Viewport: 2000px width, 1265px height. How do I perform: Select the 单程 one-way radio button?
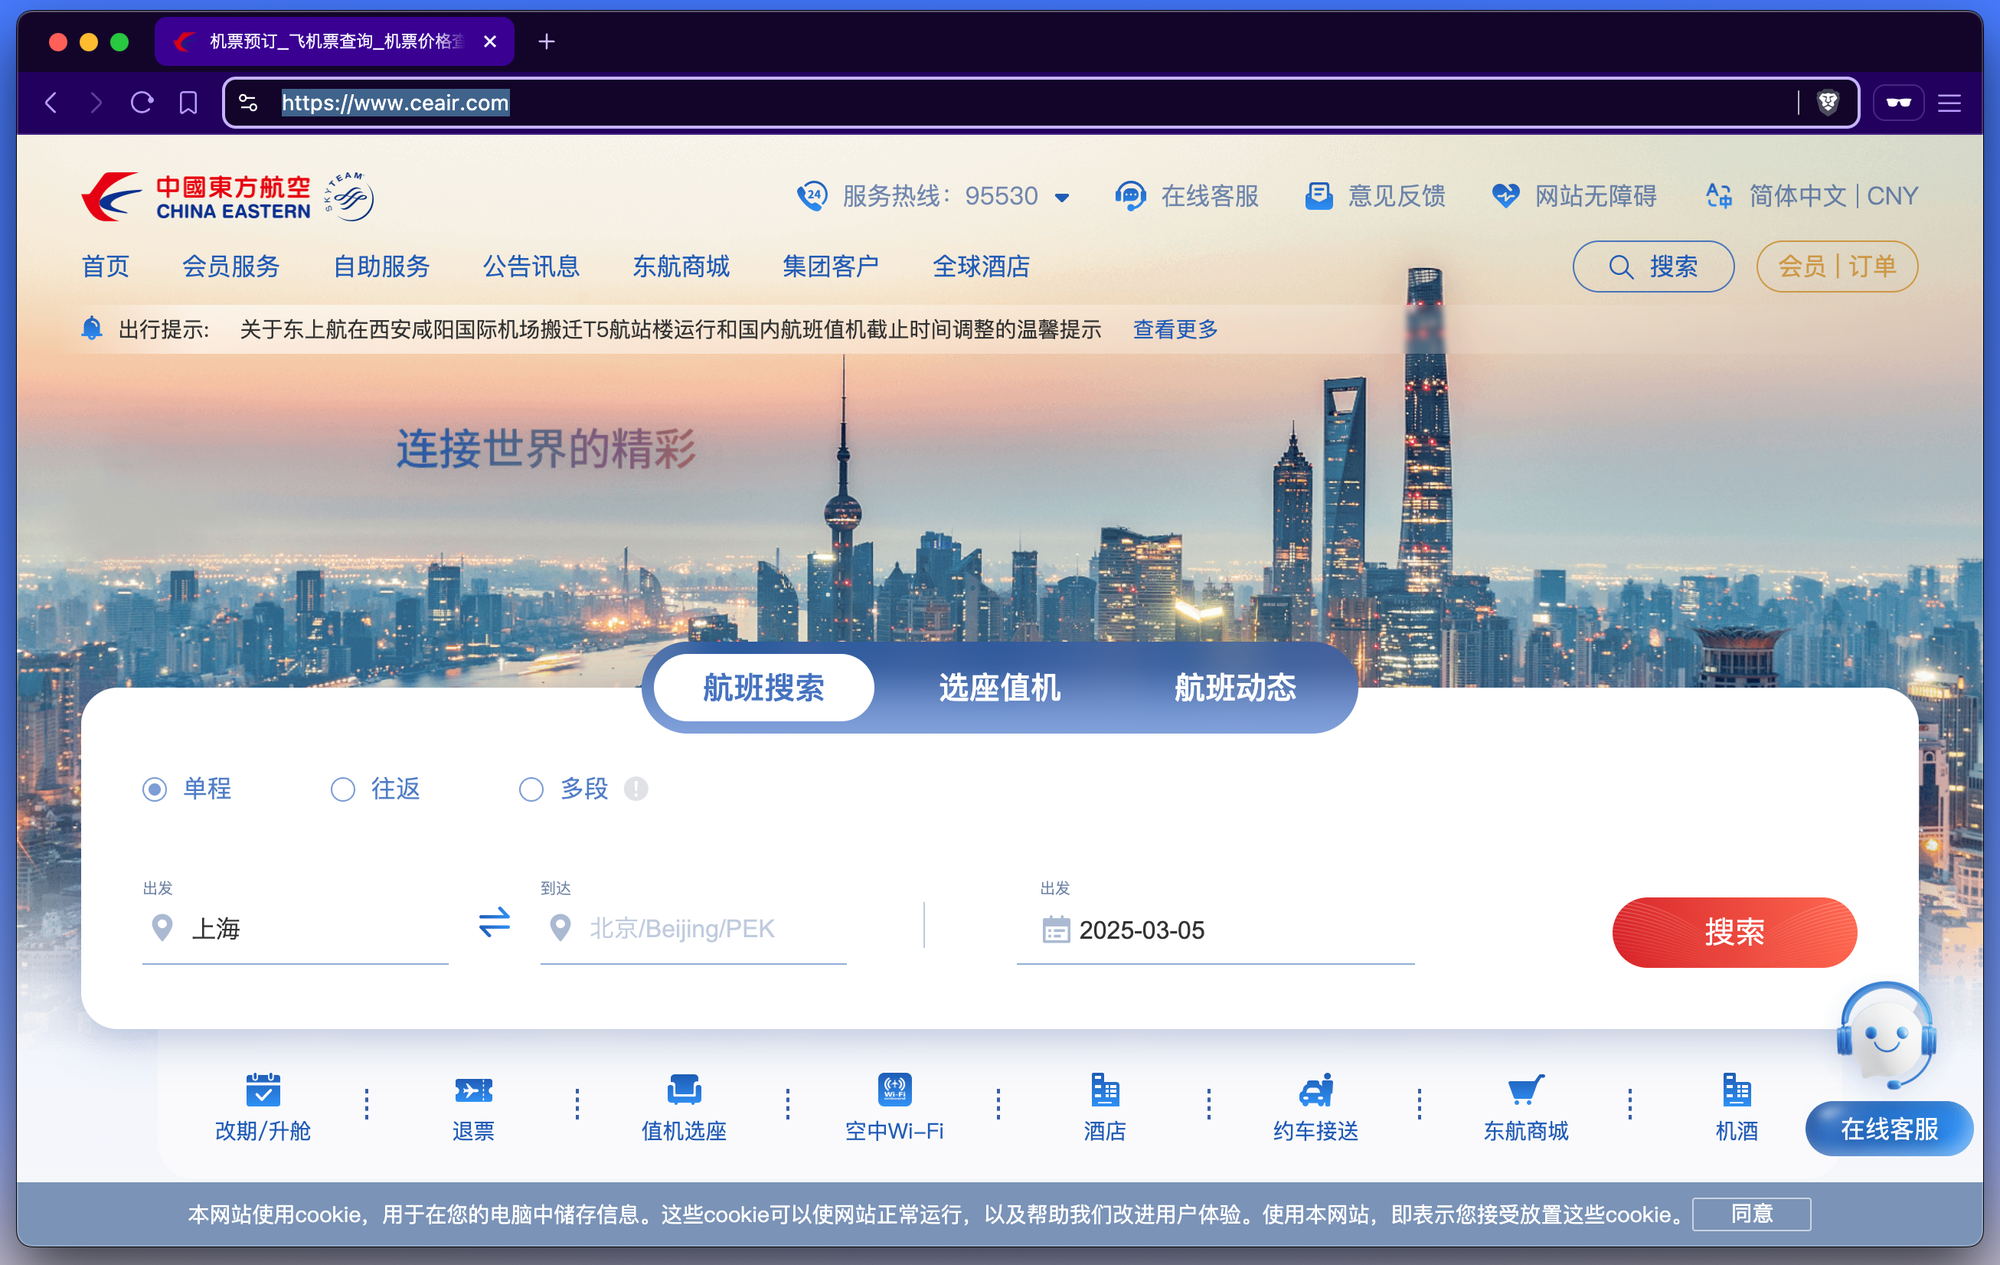coord(155,790)
